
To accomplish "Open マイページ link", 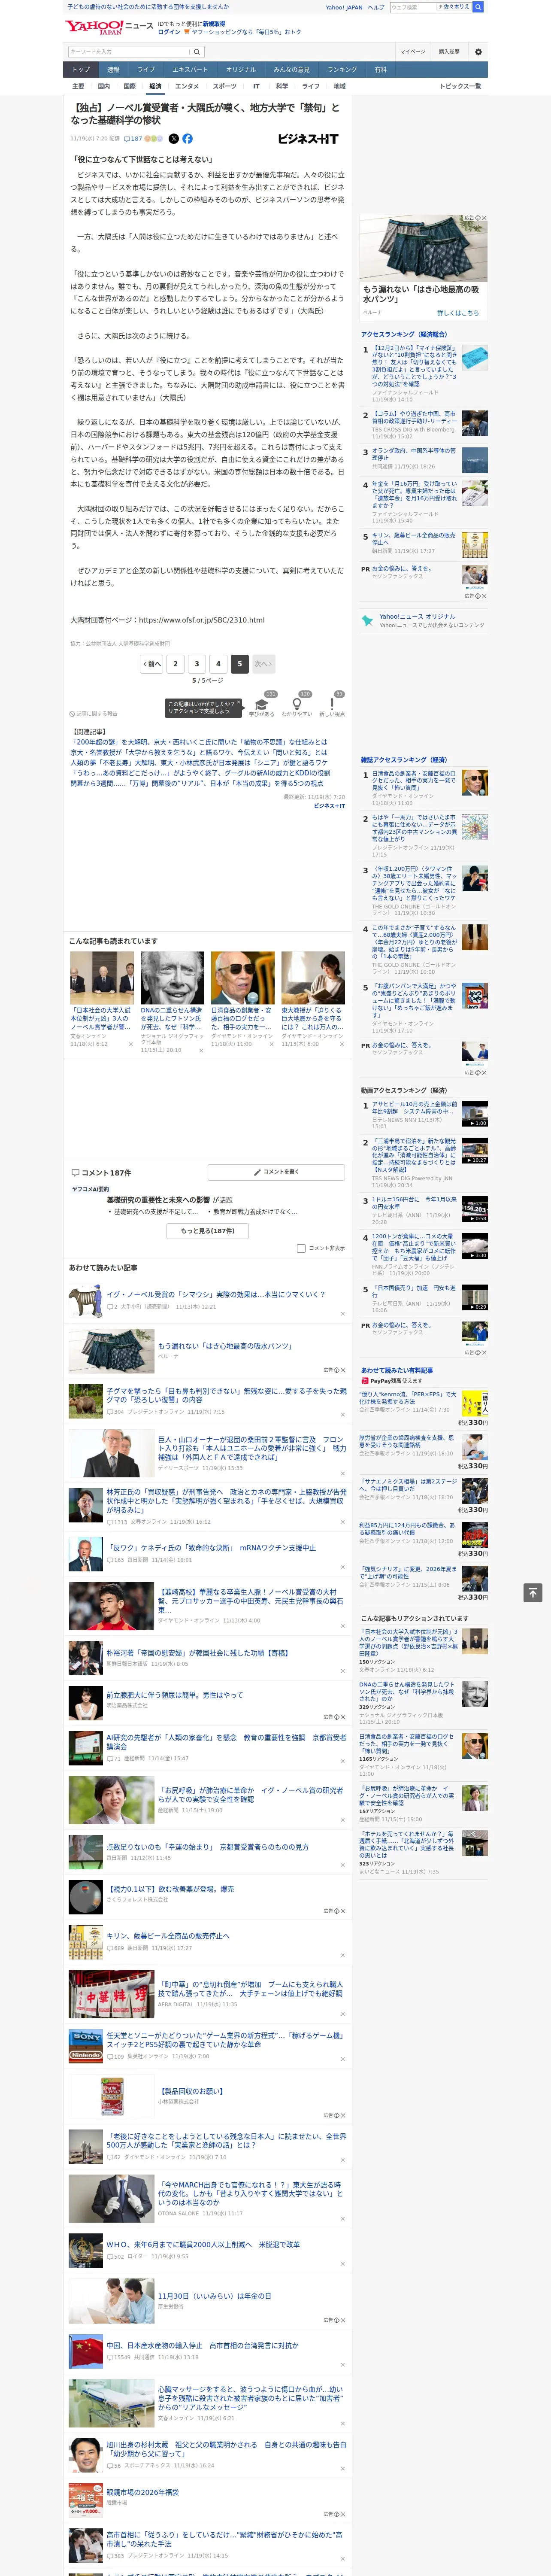I will click(x=413, y=51).
